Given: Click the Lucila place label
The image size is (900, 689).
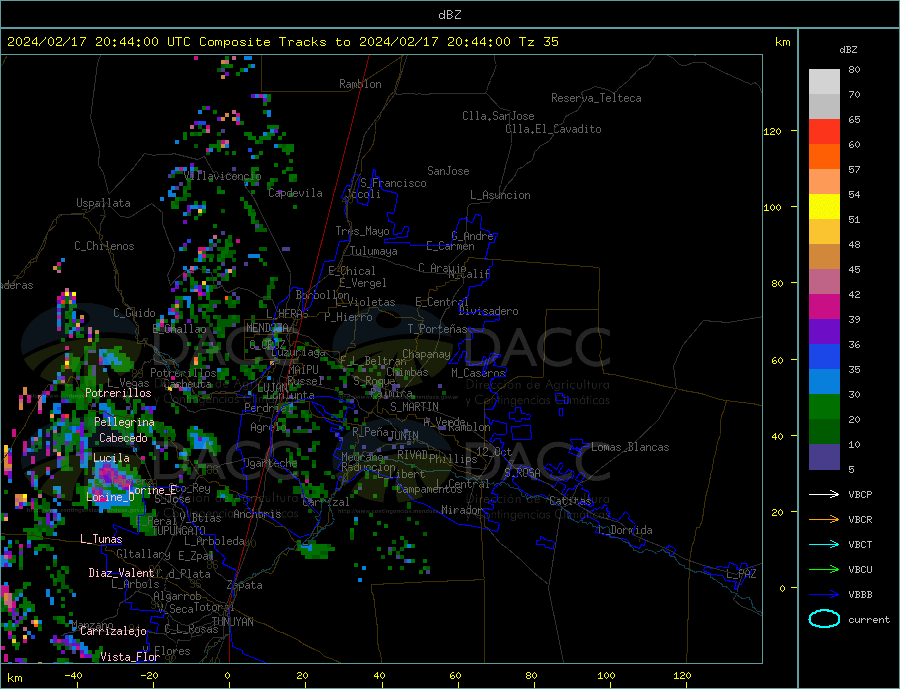Looking at the screenshot, I should (111, 458).
